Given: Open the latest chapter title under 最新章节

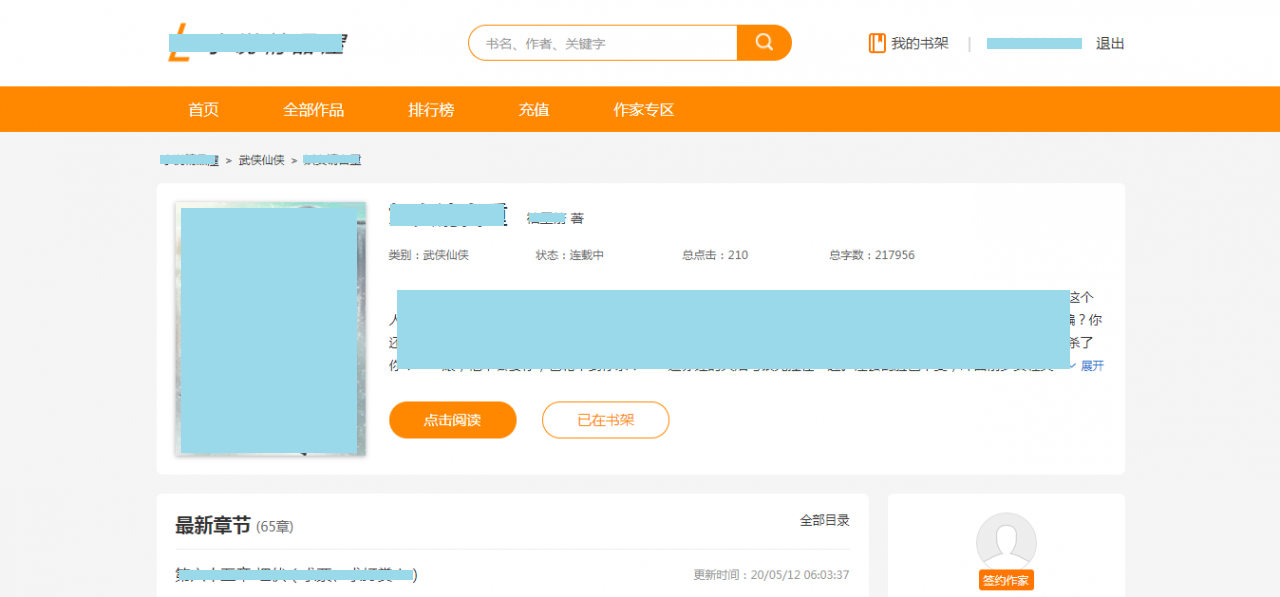Looking at the screenshot, I should (x=295, y=575).
